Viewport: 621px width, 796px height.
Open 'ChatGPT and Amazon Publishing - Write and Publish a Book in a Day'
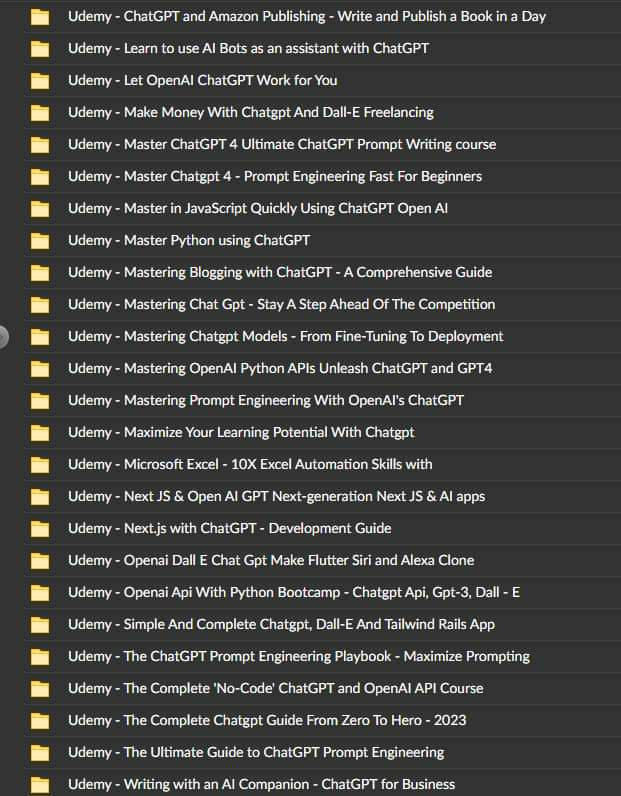[x=307, y=16]
